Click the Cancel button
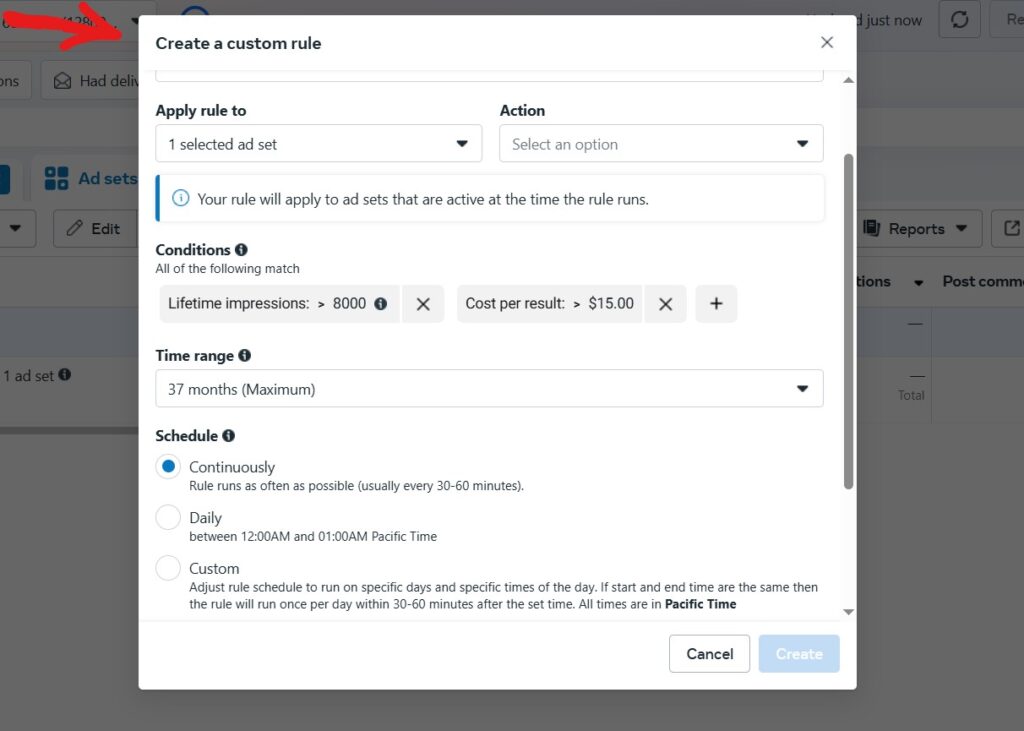Image resolution: width=1024 pixels, height=731 pixels. [x=709, y=654]
